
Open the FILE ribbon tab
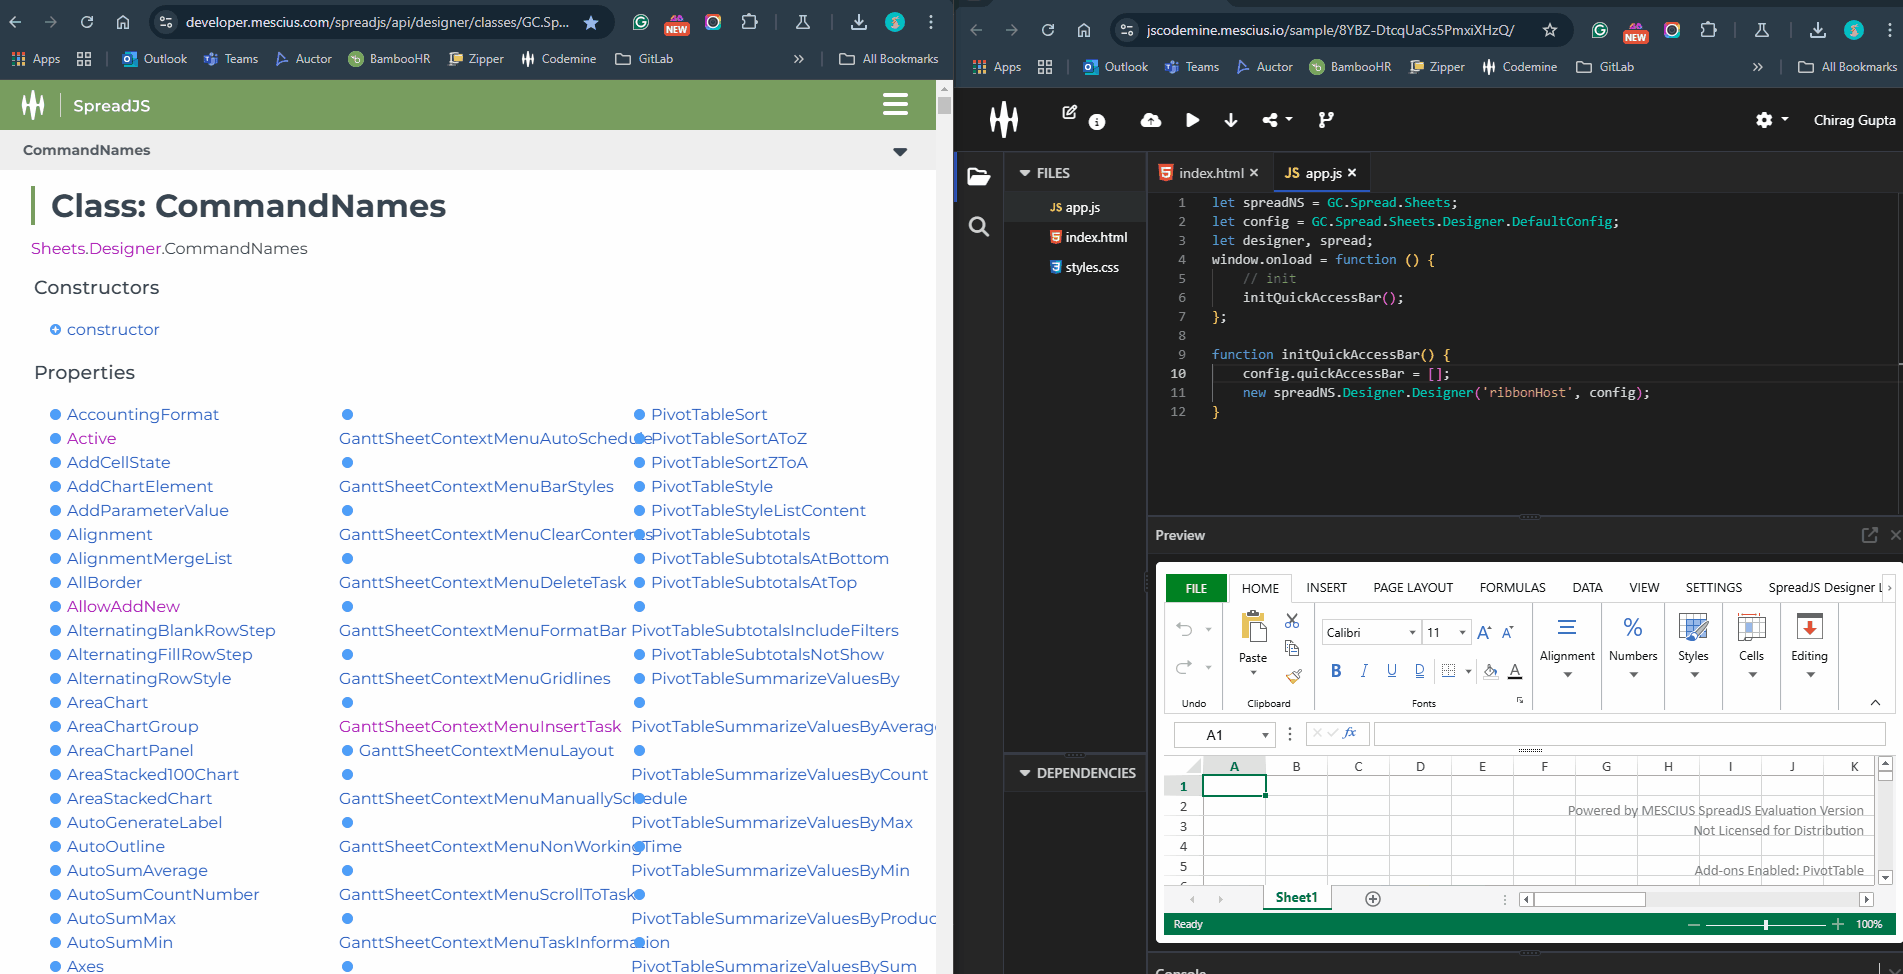[1196, 588]
